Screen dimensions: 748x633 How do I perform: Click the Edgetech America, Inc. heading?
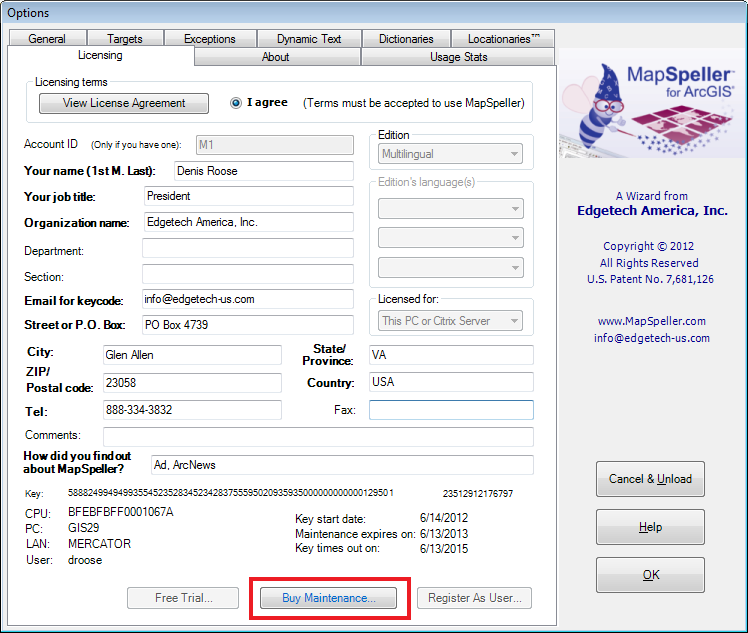click(x=652, y=210)
